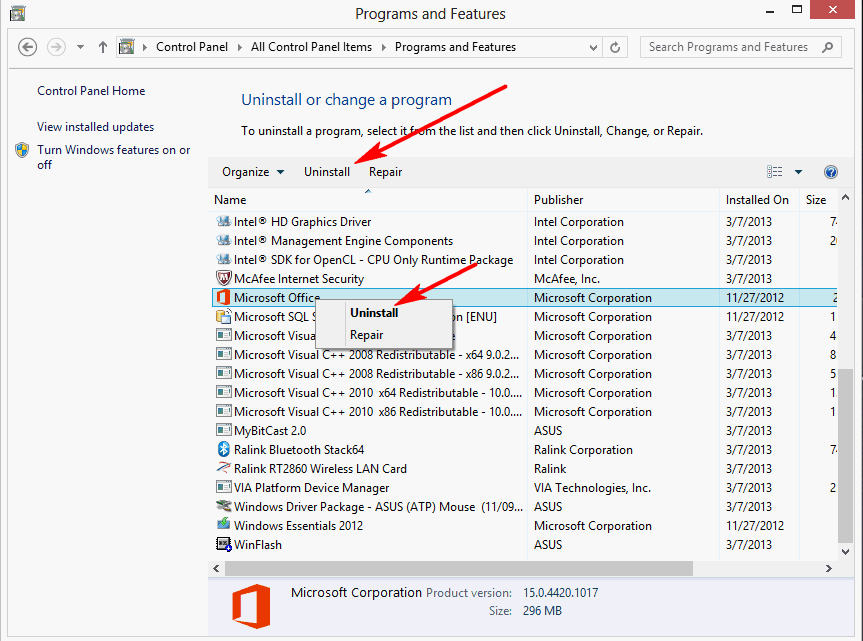Image resolution: width=863 pixels, height=641 pixels.
Task: Open the view options dropdown arrow
Action: (x=798, y=172)
